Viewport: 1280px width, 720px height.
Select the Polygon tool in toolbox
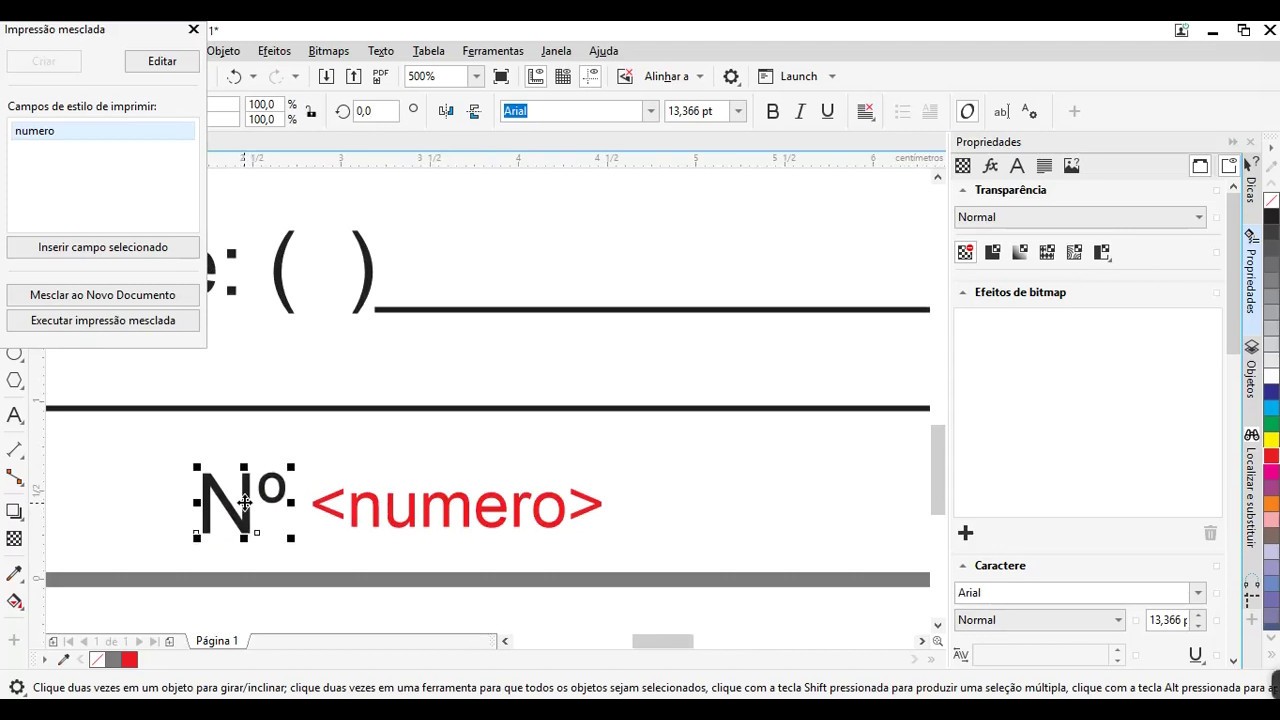point(15,380)
